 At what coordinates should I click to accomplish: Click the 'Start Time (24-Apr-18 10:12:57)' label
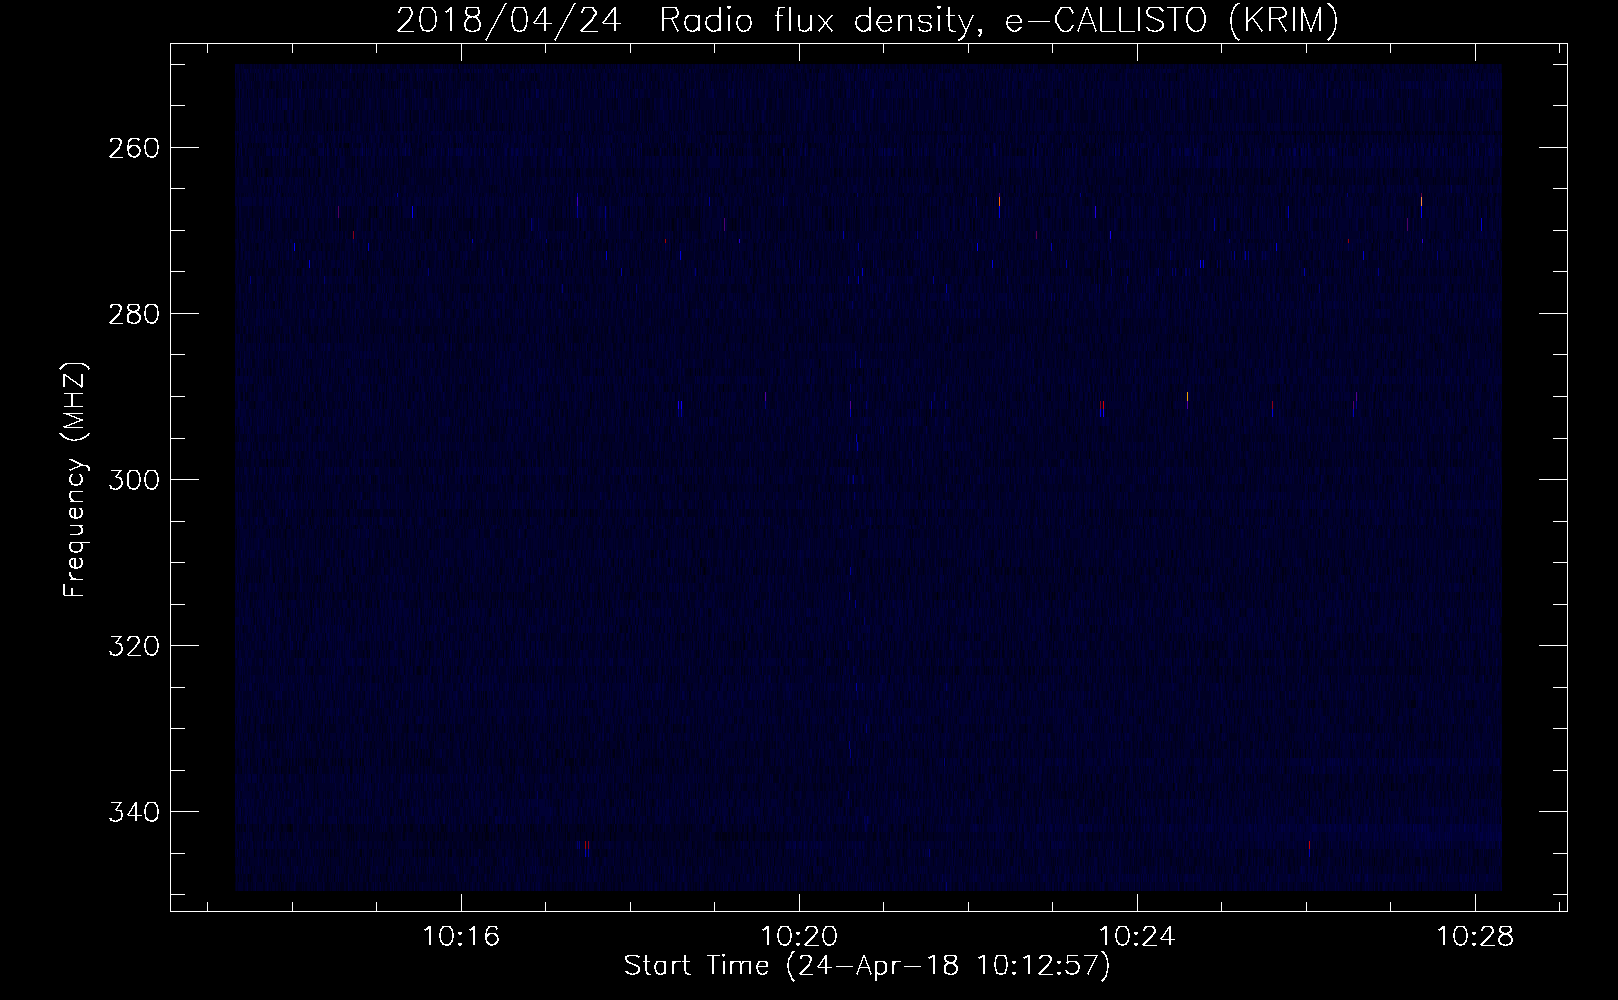867,966
